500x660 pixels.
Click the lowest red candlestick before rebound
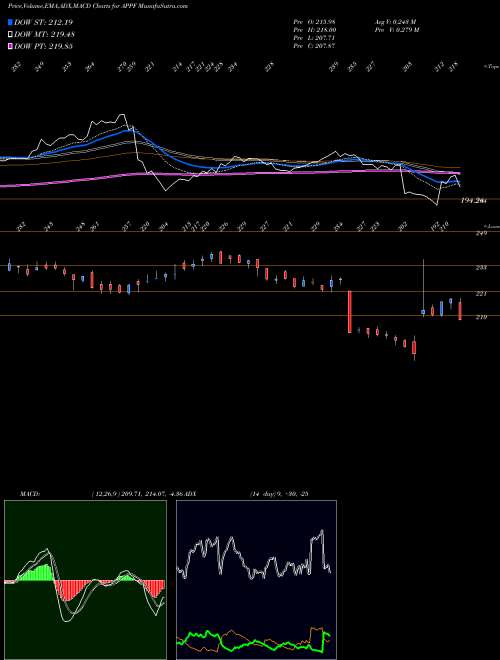pyautogui.click(x=414, y=348)
